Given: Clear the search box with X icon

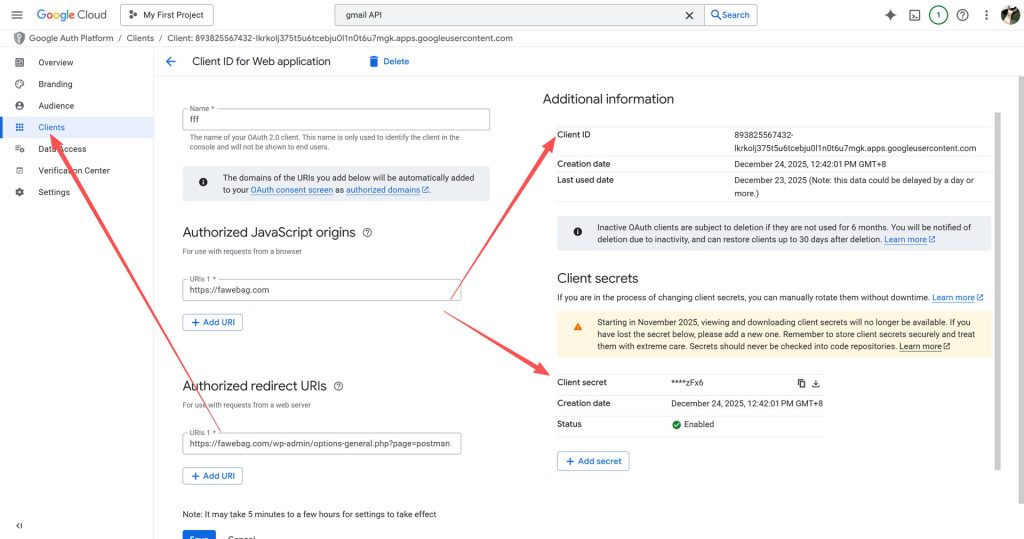Looking at the screenshot, I should tap(688, 15).
